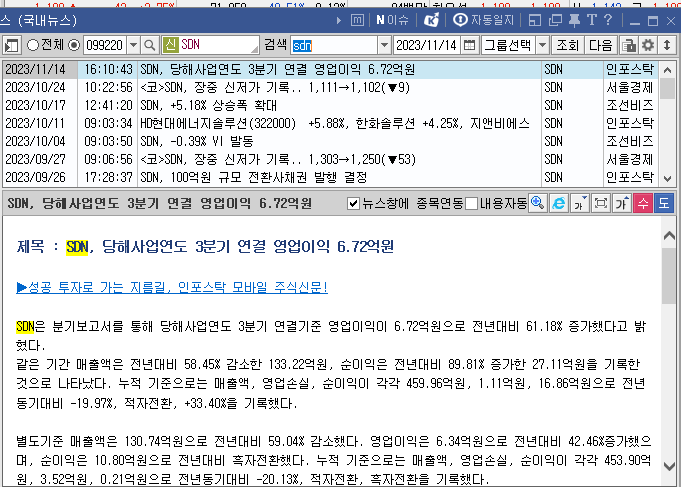Click time 16:10:43 in first row
The height and width of the screenshot is (487, 681).
click(108, 69)
